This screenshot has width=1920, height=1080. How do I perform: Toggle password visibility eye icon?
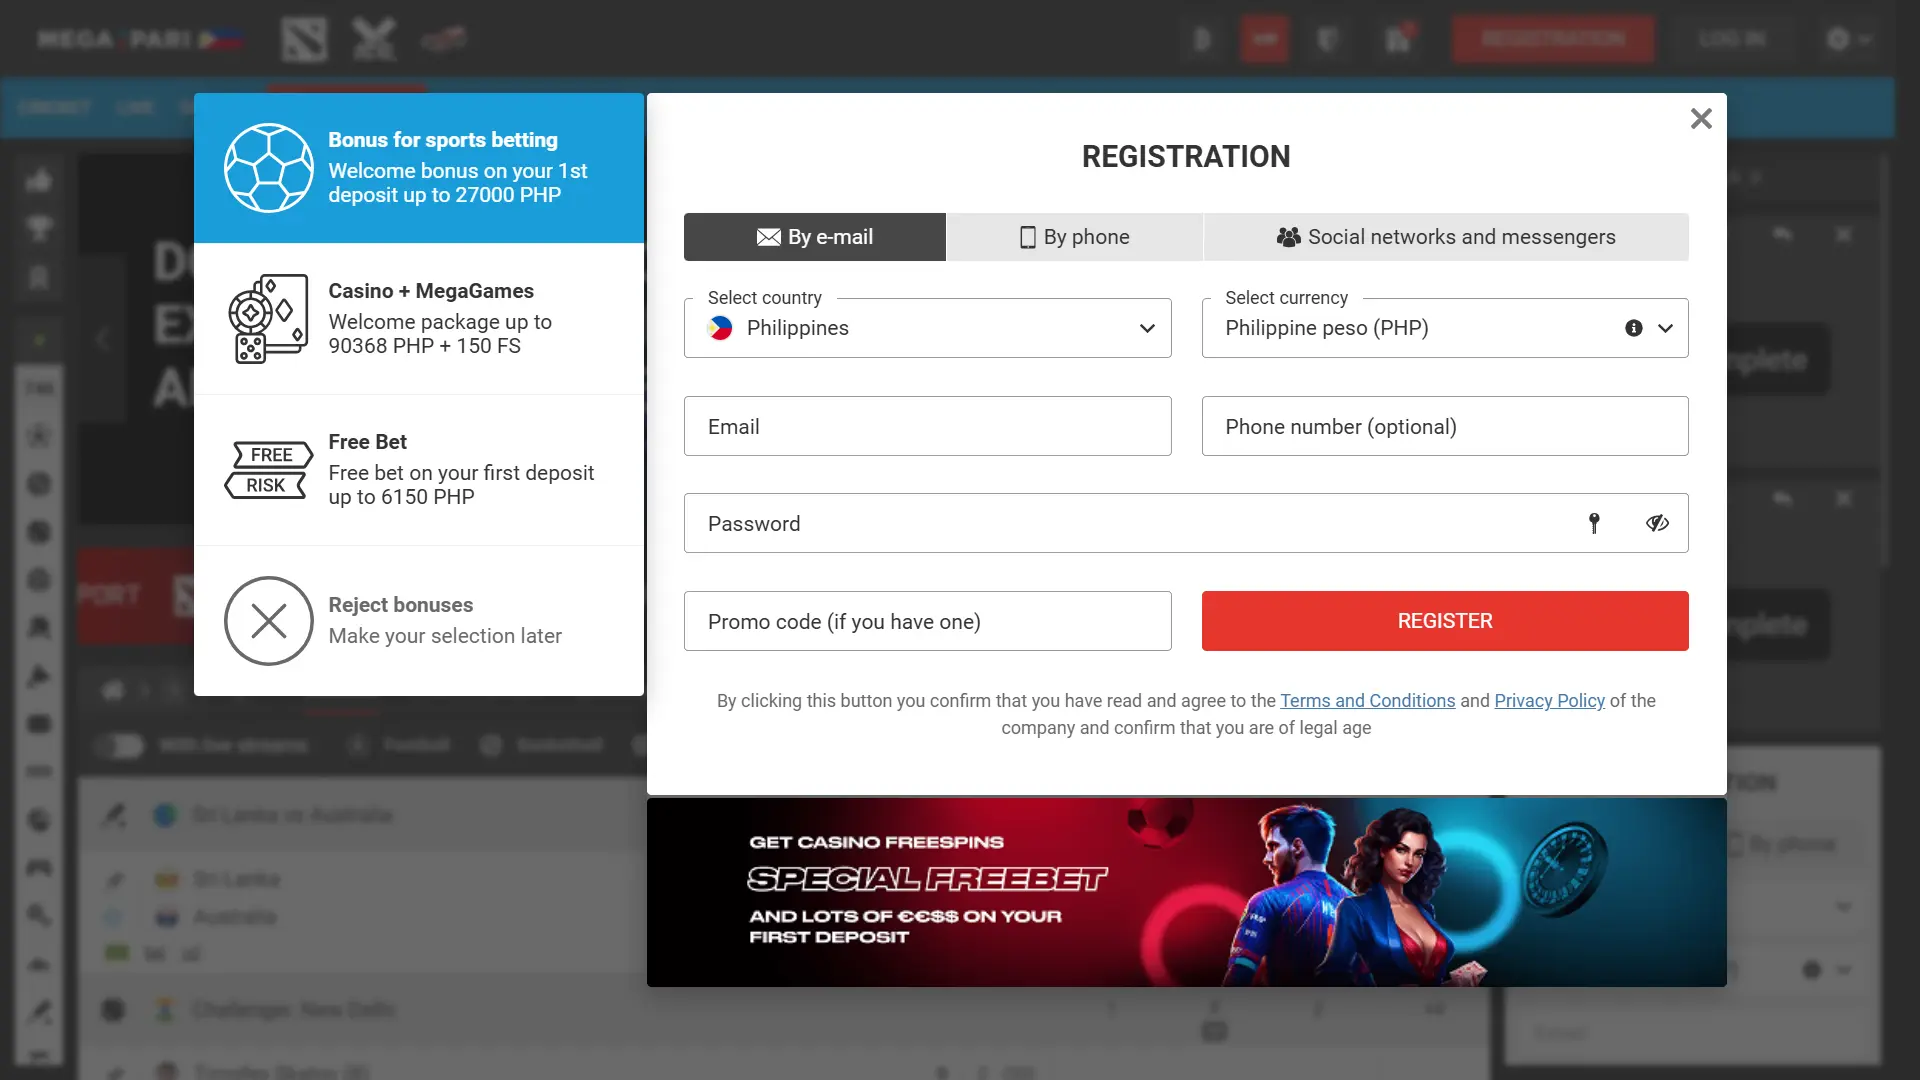(x=1658, y=524)
